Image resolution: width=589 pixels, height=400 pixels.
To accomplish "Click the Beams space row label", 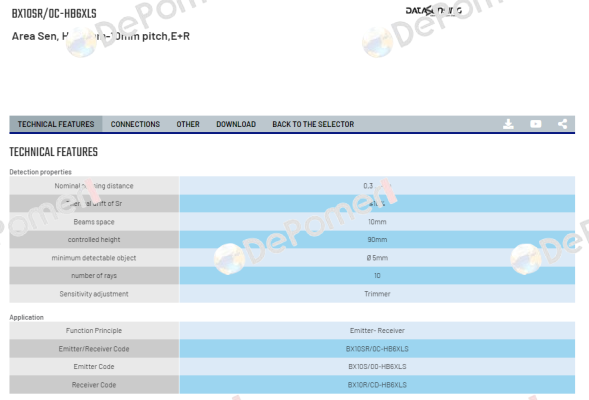I will [x=94, y=222].
